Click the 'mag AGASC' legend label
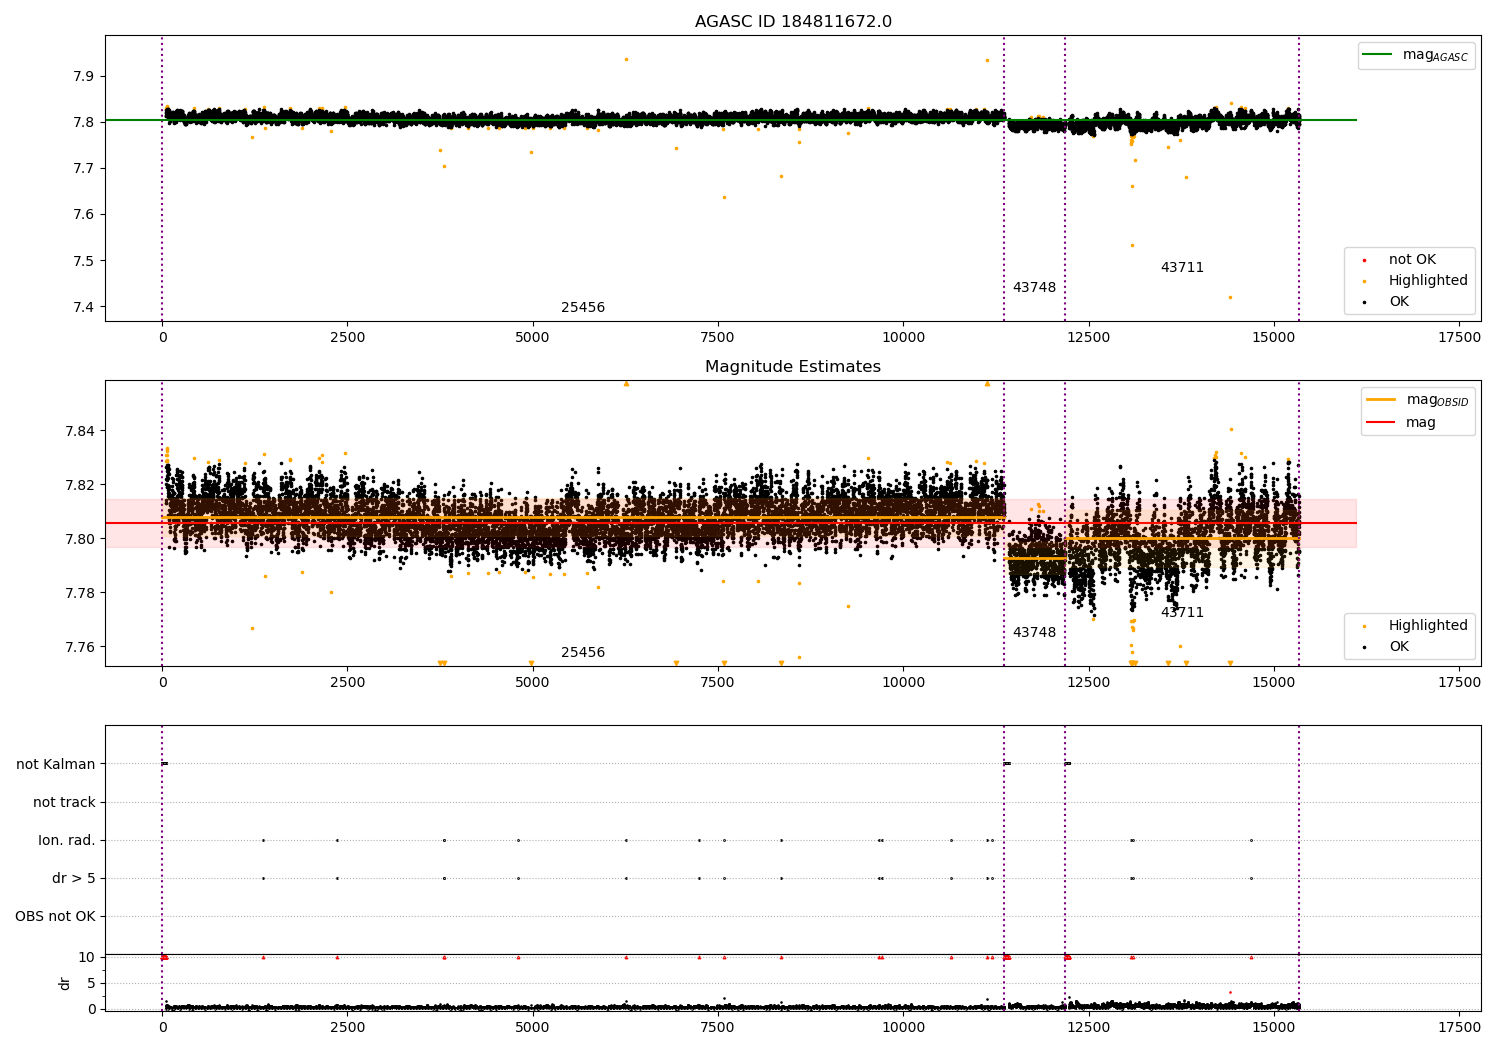The image size is (1500, 1050). pos(1435,55)
